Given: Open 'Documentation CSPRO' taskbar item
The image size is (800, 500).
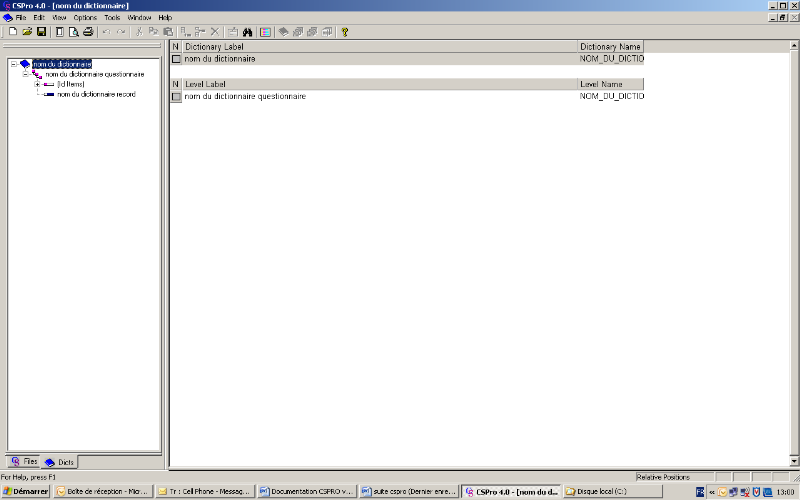Looking at the screenshot, I should pyautogui.click(x=307, y=491).
